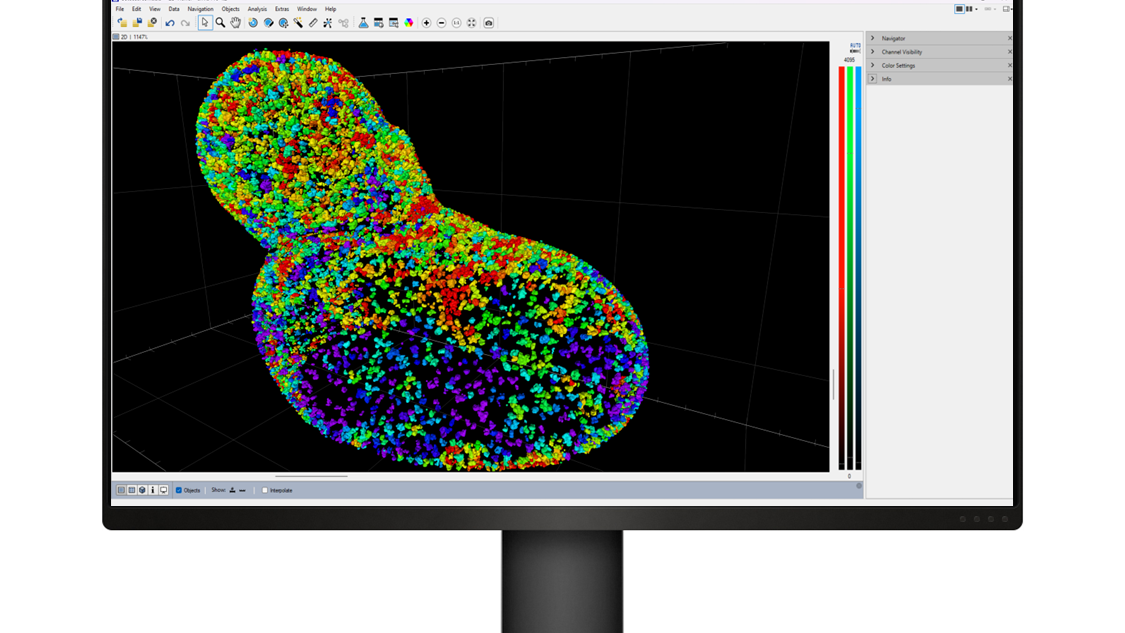This screenshot has height=633, width=1125.
Task: Expand the Navigator panel
Action: pyautogui.click(x=873, y=38)
